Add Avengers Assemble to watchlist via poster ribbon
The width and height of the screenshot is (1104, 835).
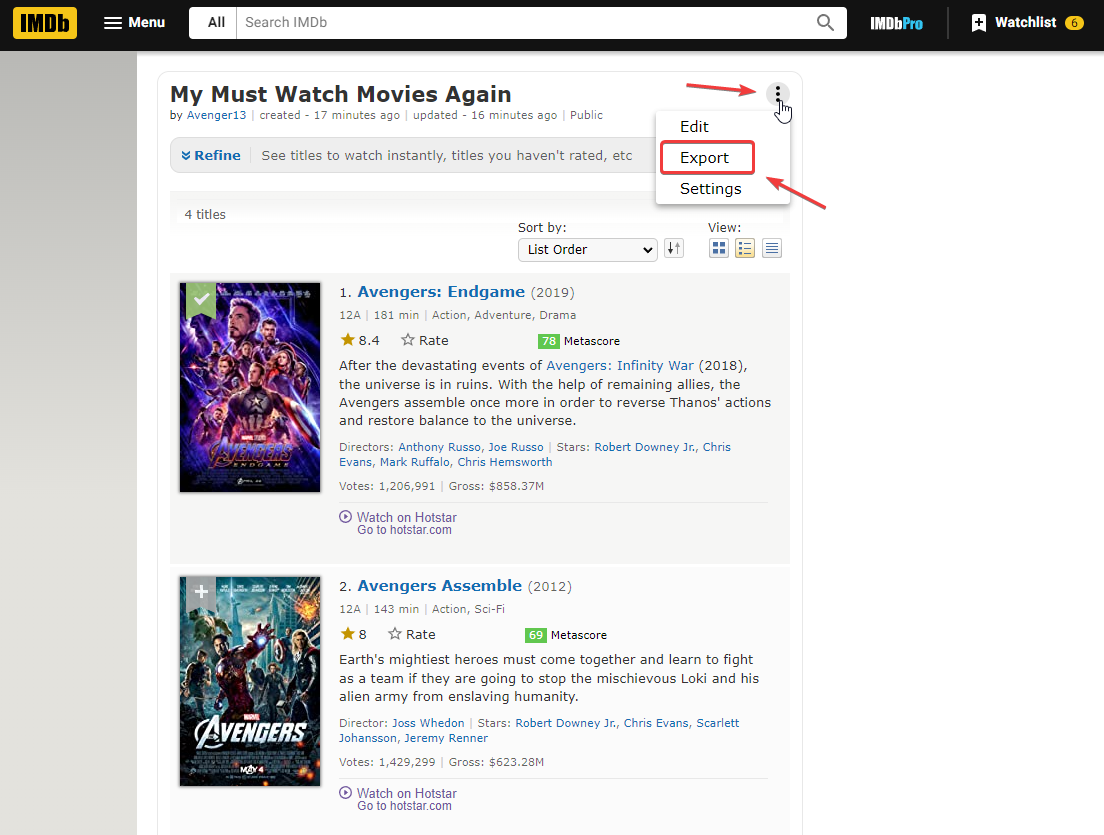(201, 592)
